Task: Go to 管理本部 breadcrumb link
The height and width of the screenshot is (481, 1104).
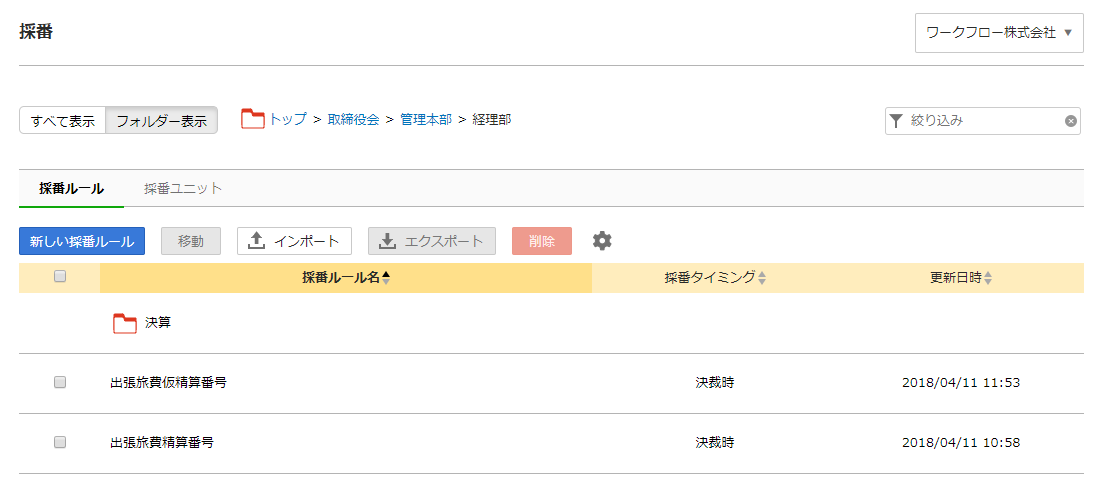Action: (426, 120)
